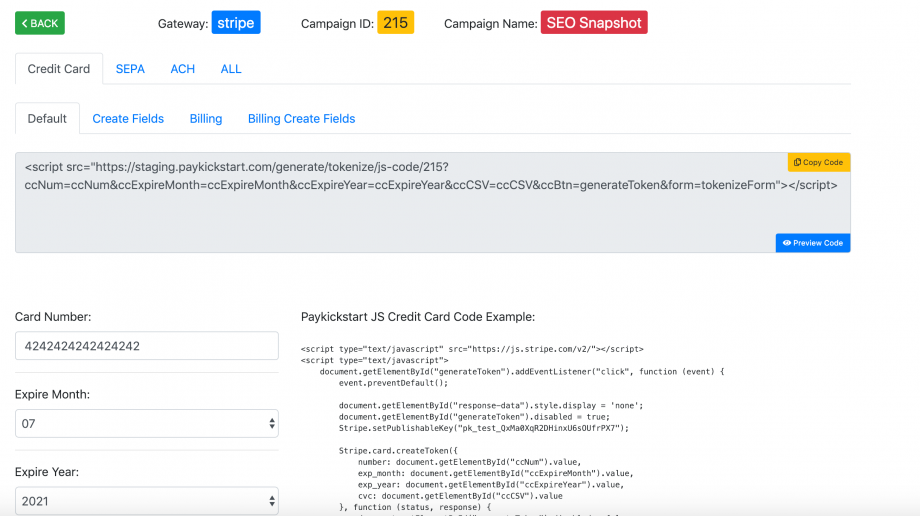Click the Gateway label
The height and width of the screenshot is (516, 920).
point(182,24)
